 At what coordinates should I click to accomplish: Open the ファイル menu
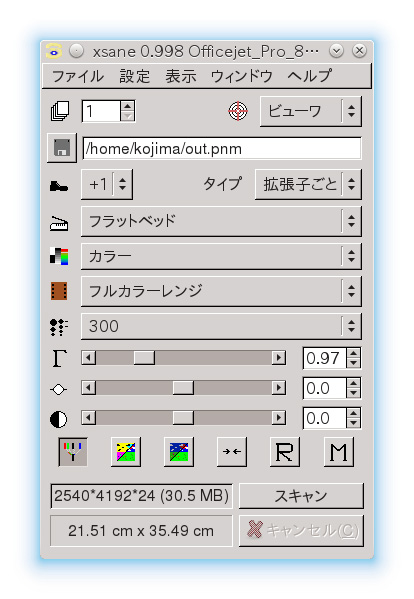(78, 76)
